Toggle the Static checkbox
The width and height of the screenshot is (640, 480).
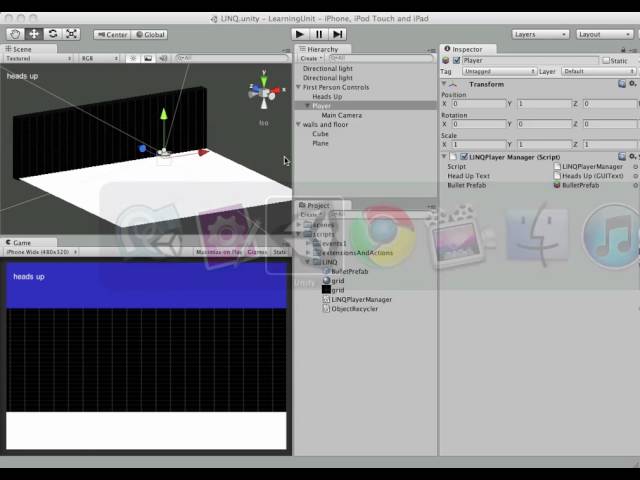click(x=606, y=60)
